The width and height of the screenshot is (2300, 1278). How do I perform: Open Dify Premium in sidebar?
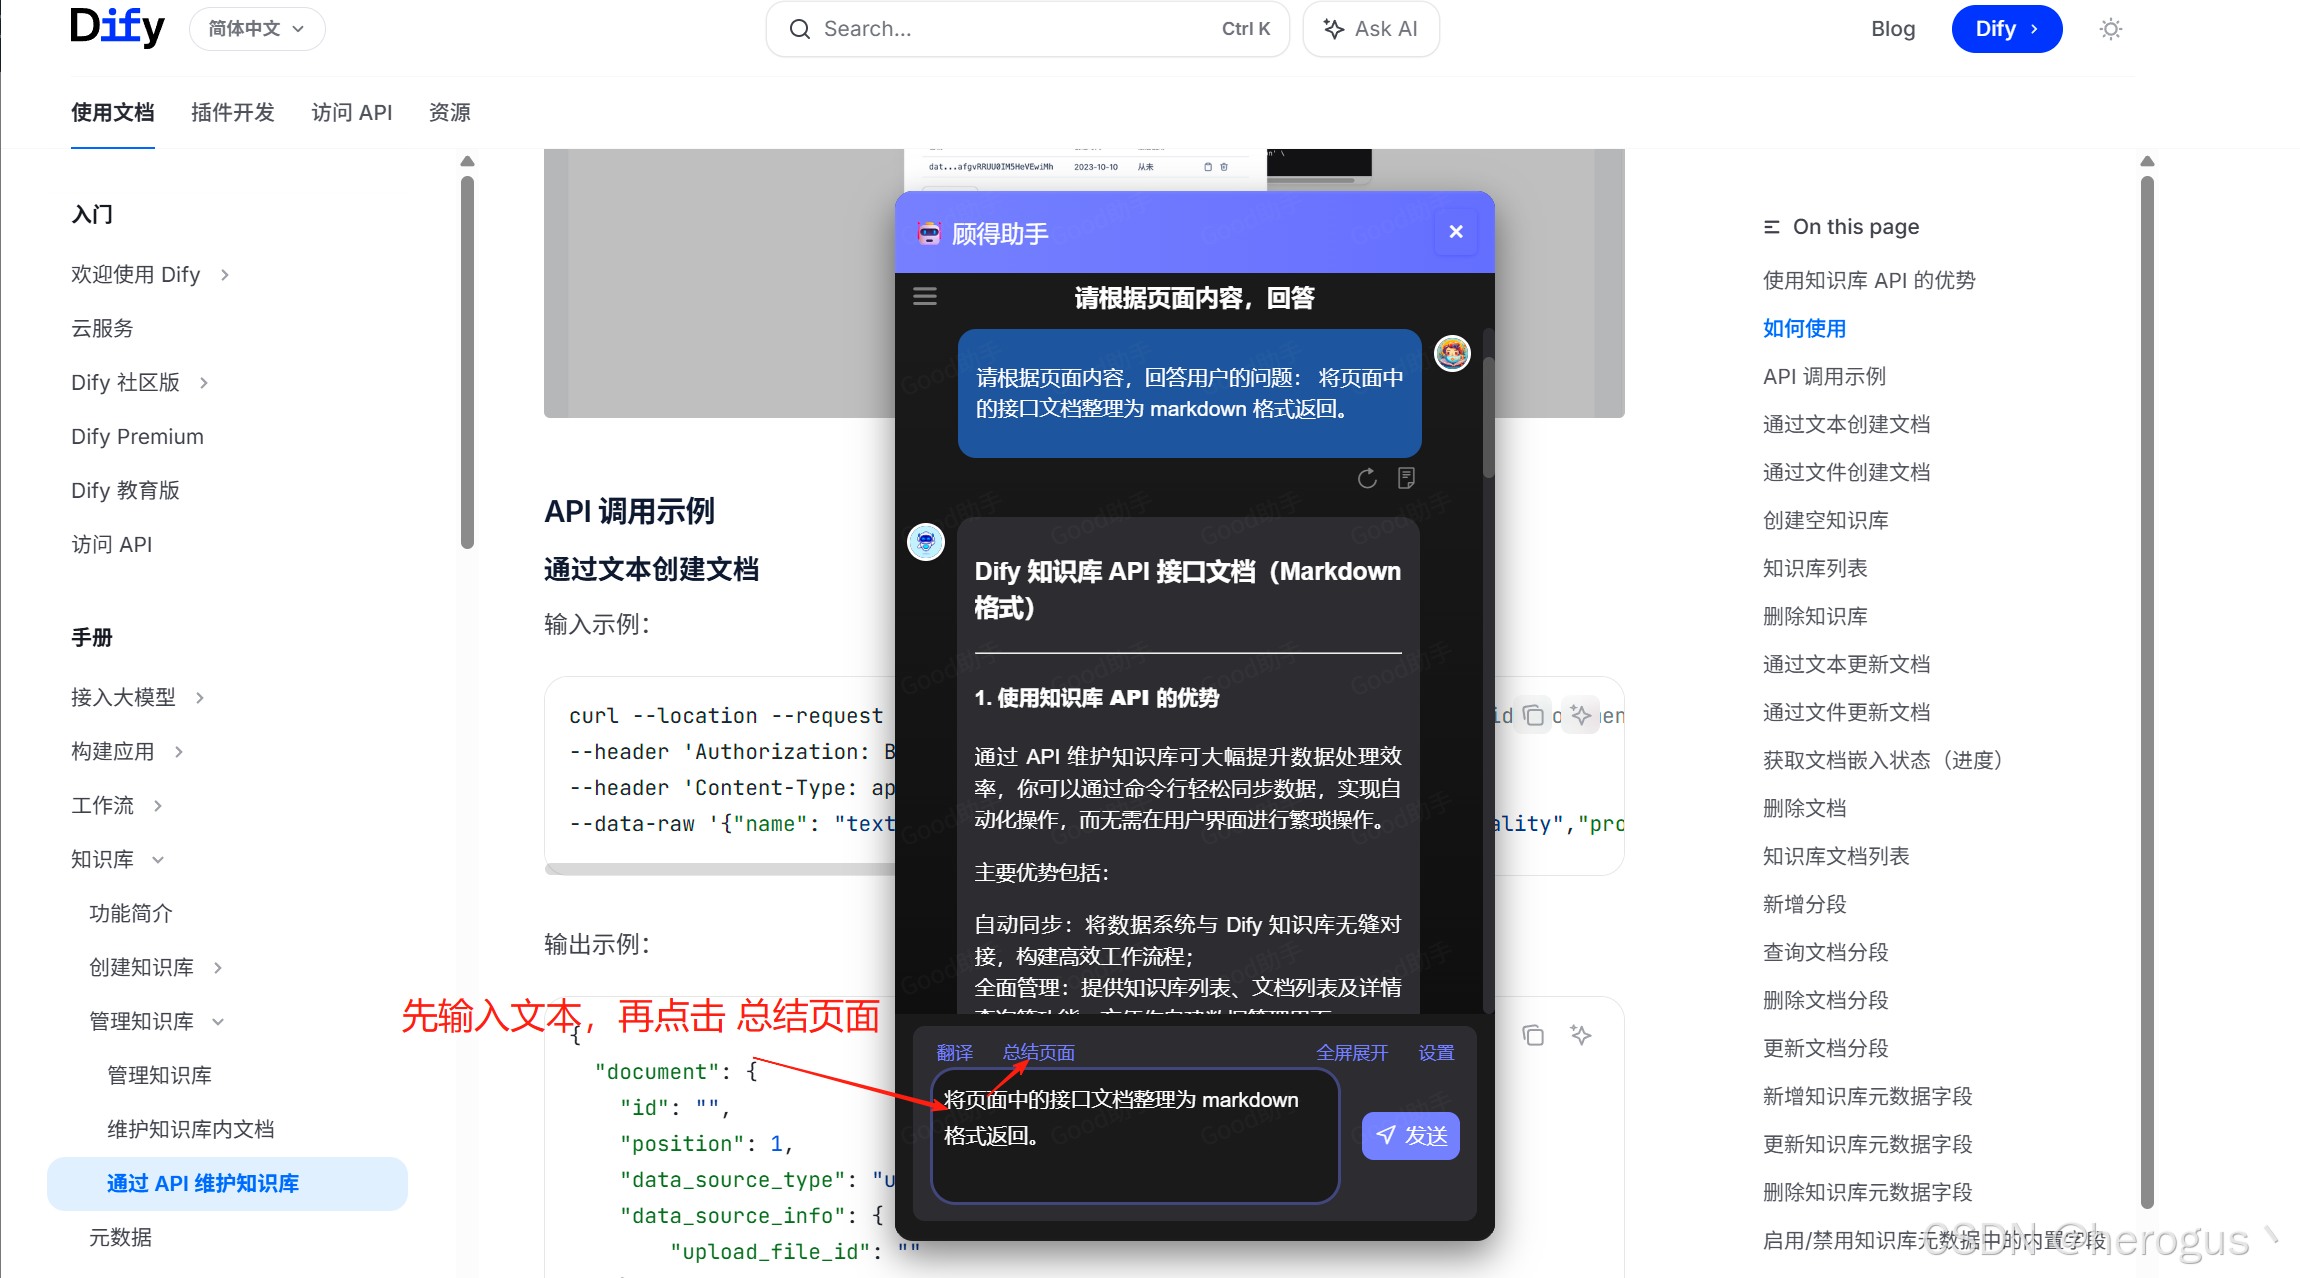pos(137,436)
